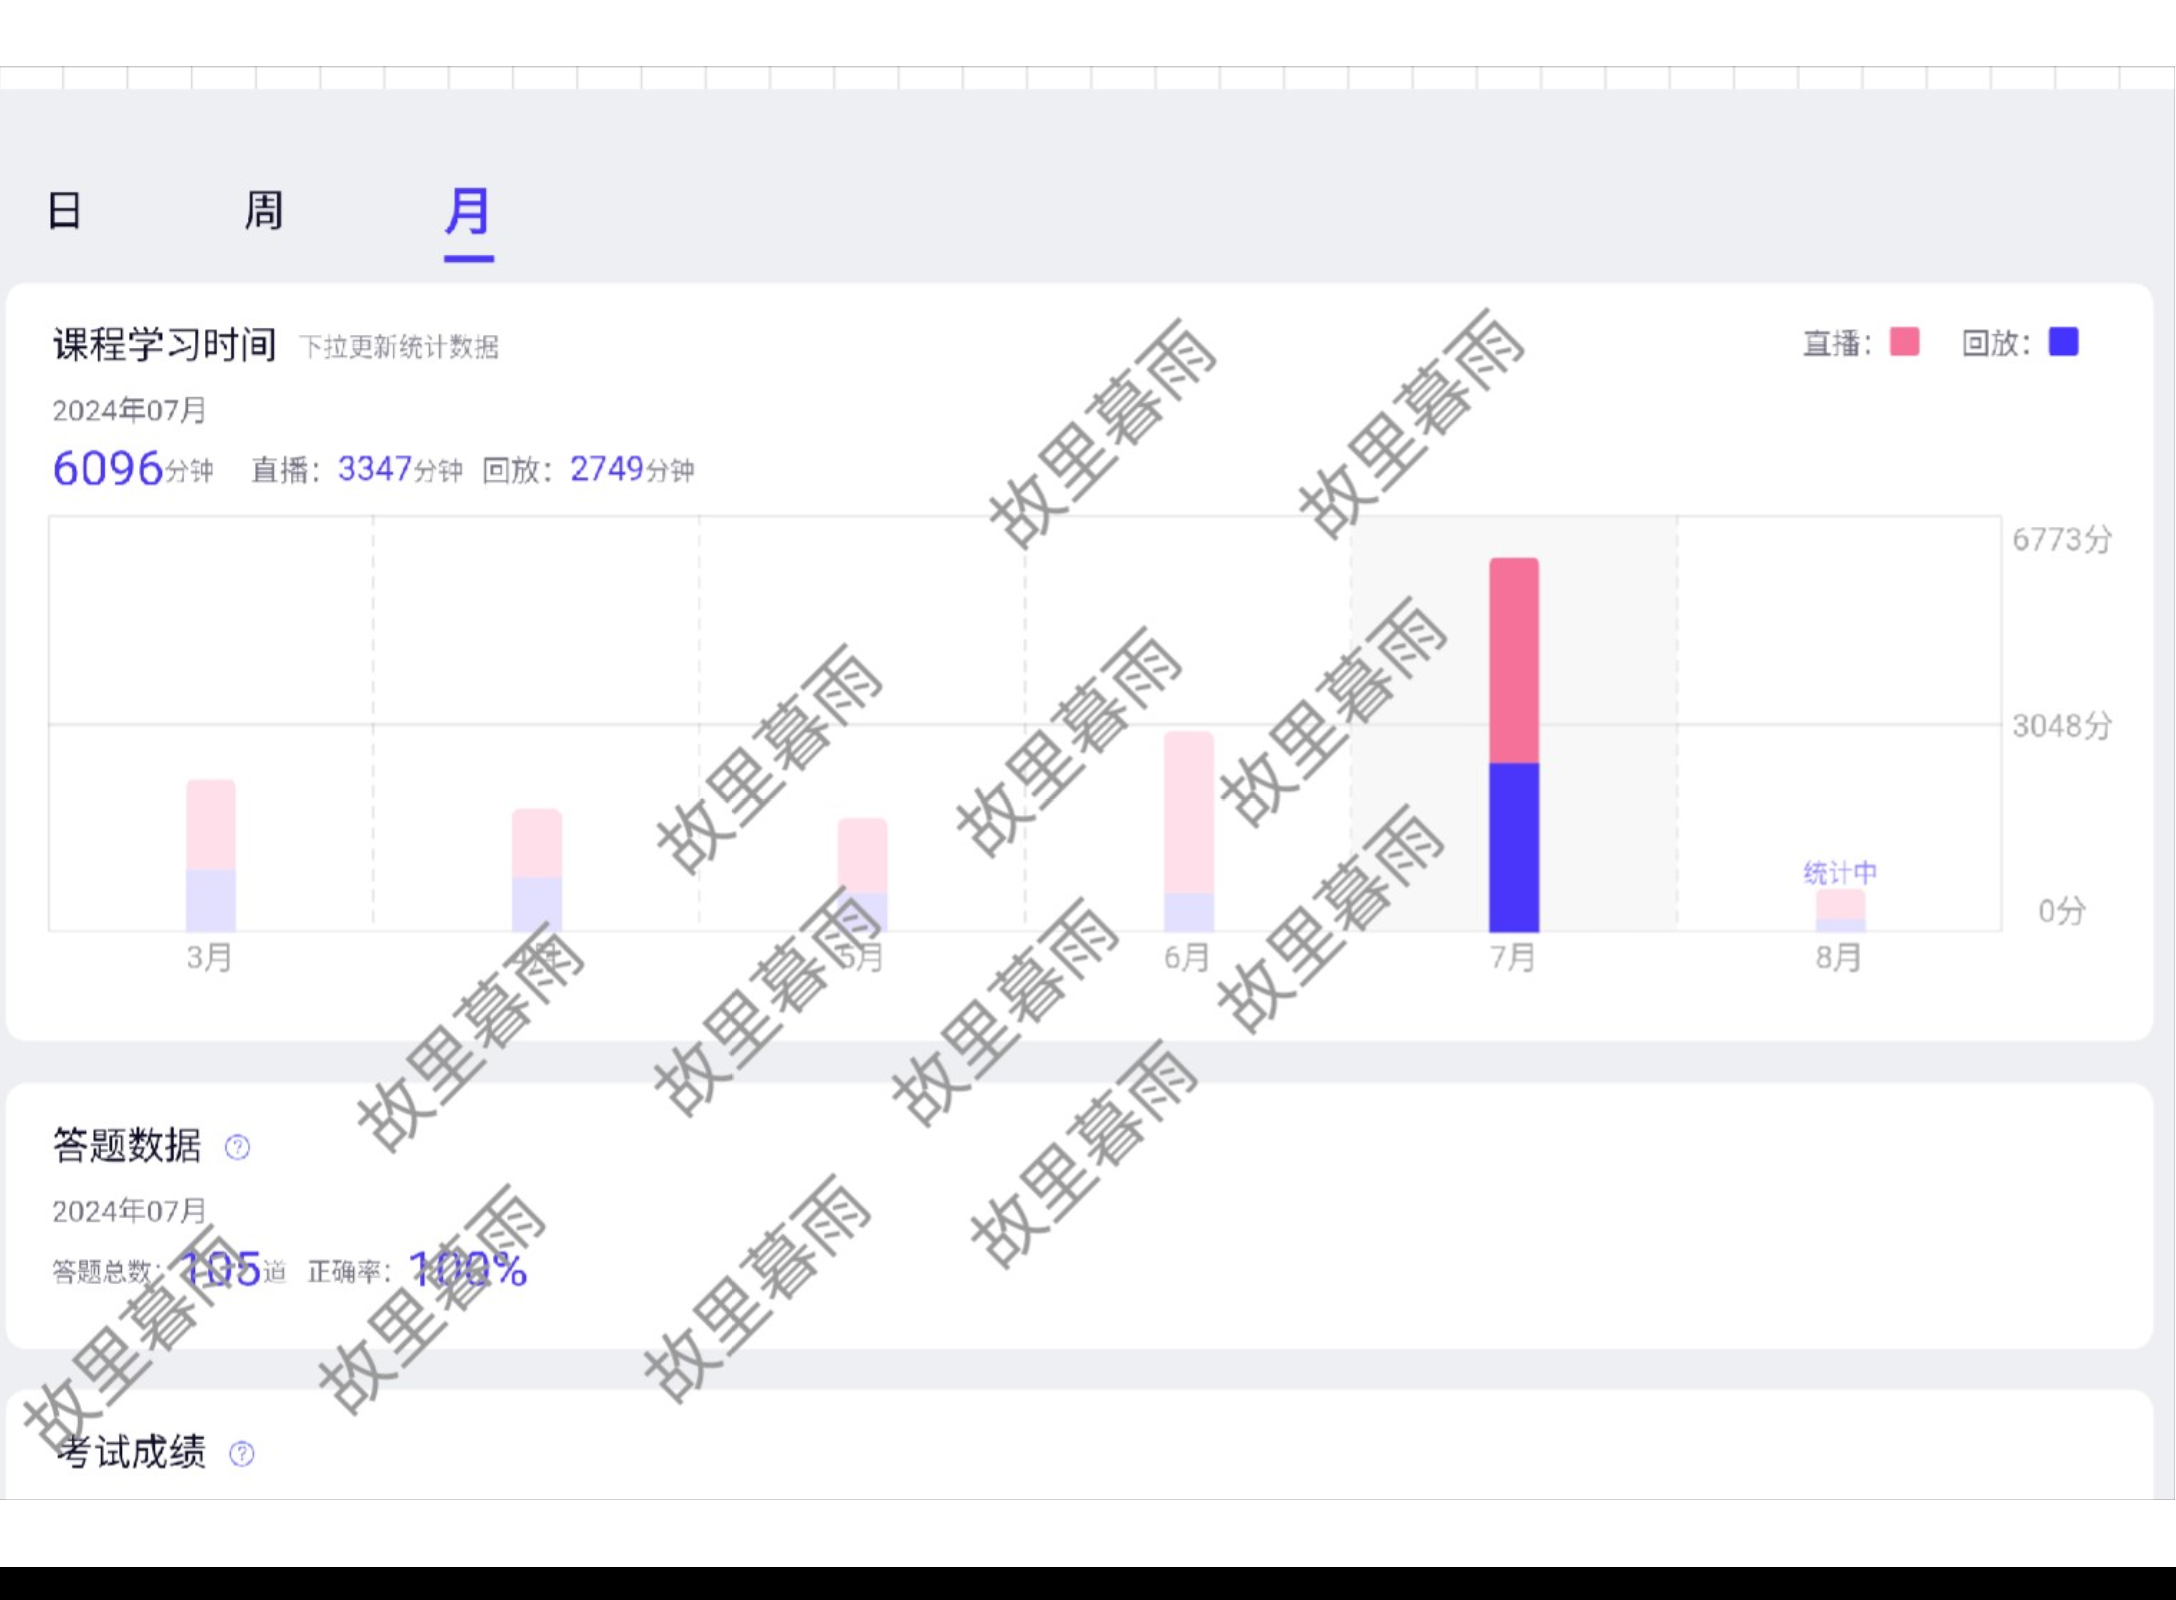Image resolution: width=2176 pixels, height=1600 pixels.
Task: Click the 2024年07月 date under 答题数据
Action: tap(129, 1211)
